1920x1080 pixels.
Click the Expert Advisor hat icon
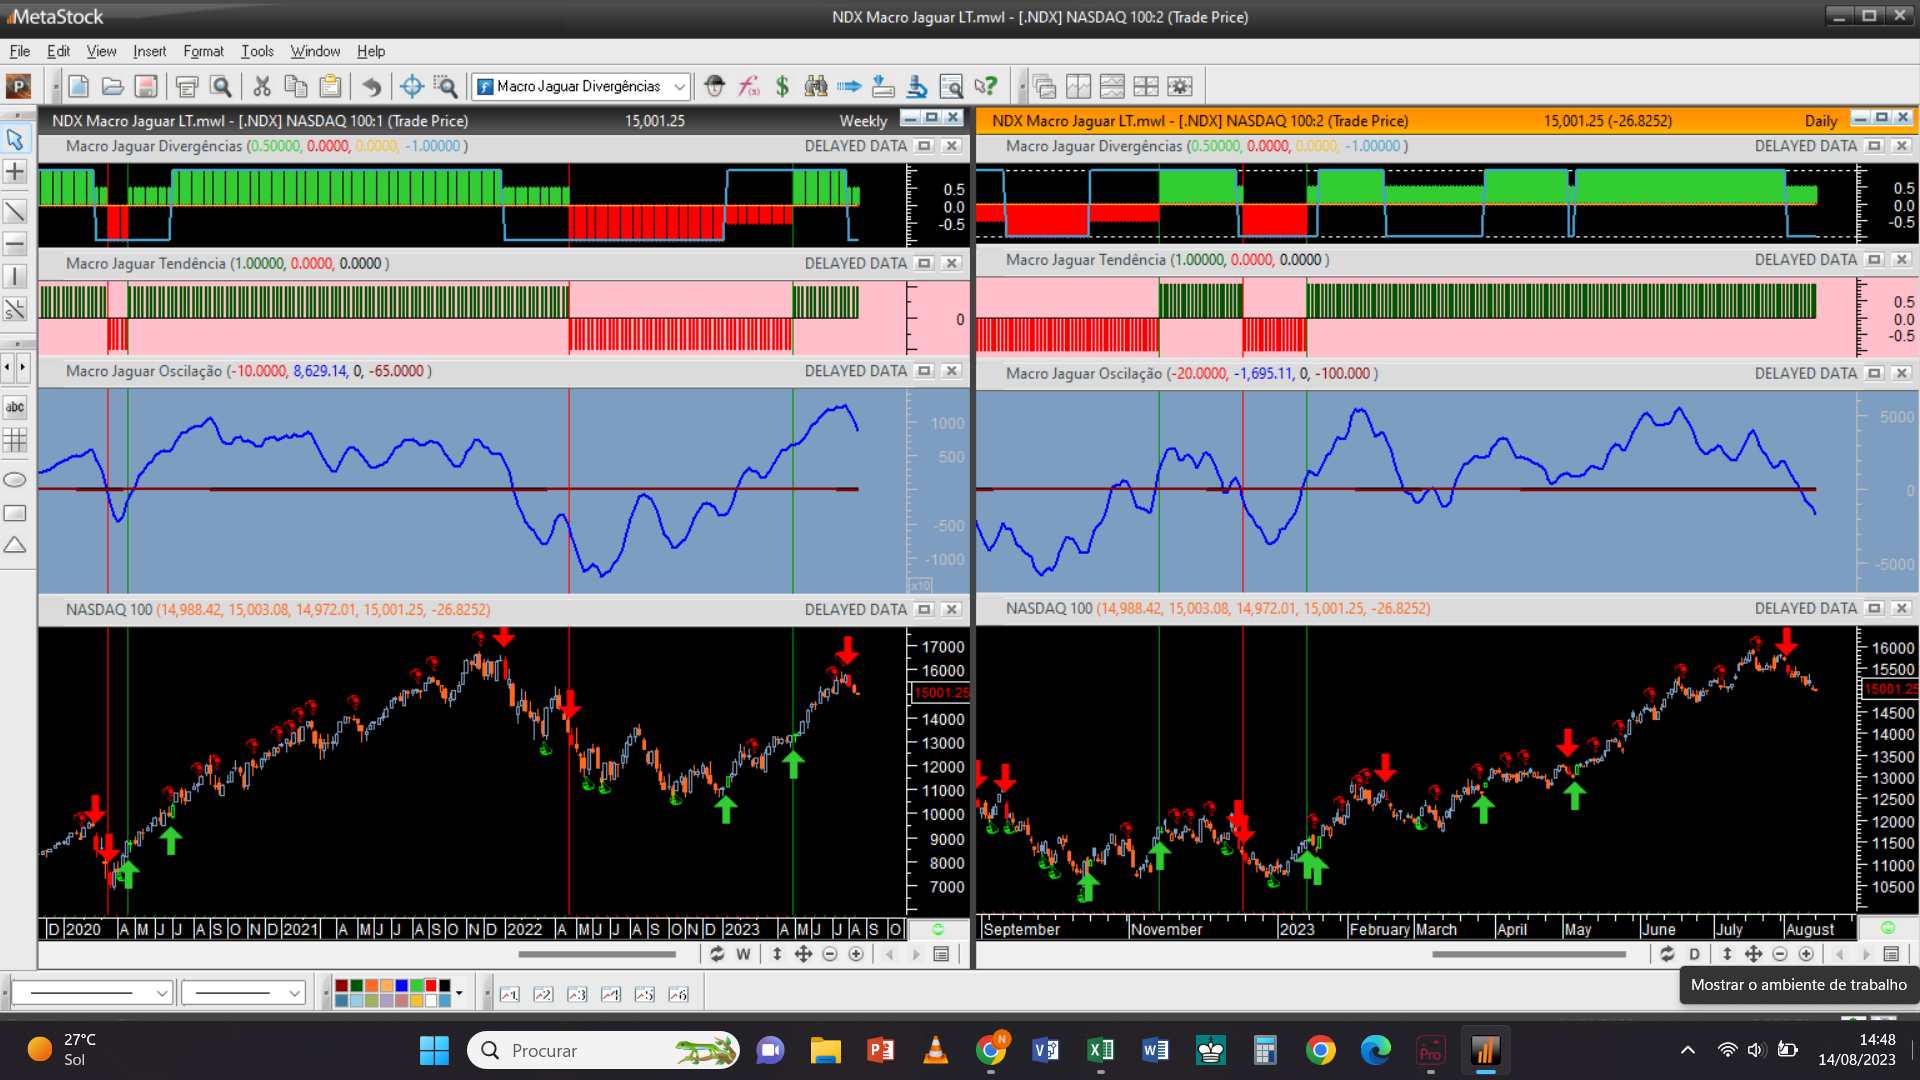coord(714,87)
